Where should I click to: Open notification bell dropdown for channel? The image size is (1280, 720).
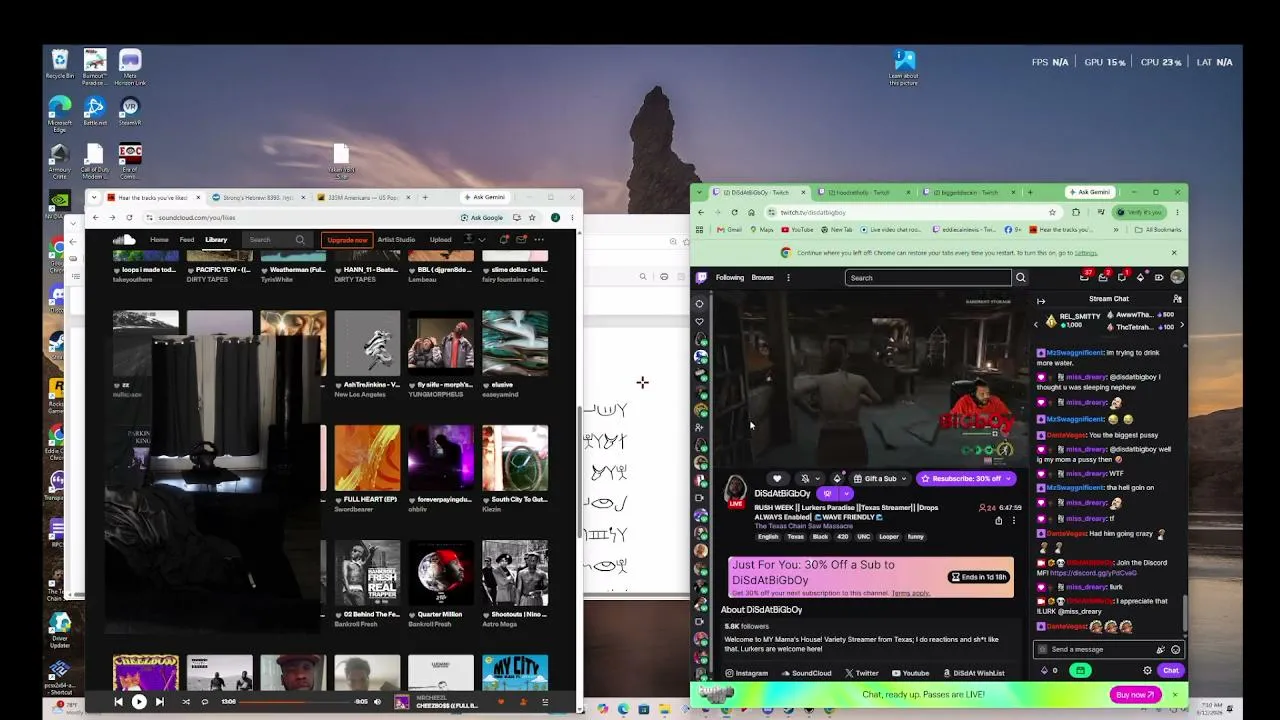click(x=810, y=478)
